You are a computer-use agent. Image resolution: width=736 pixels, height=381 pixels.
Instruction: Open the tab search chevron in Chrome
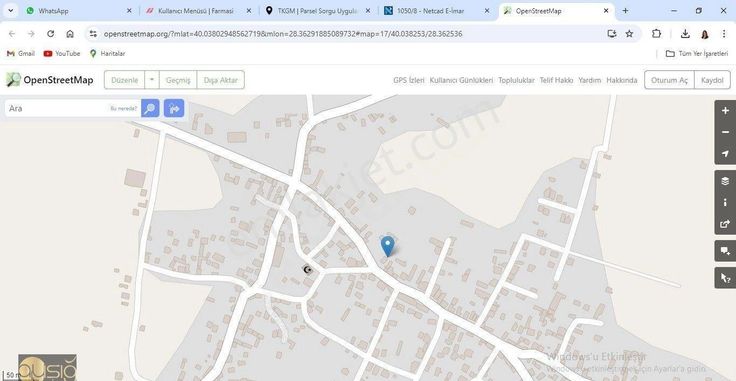tap(10, 10)
